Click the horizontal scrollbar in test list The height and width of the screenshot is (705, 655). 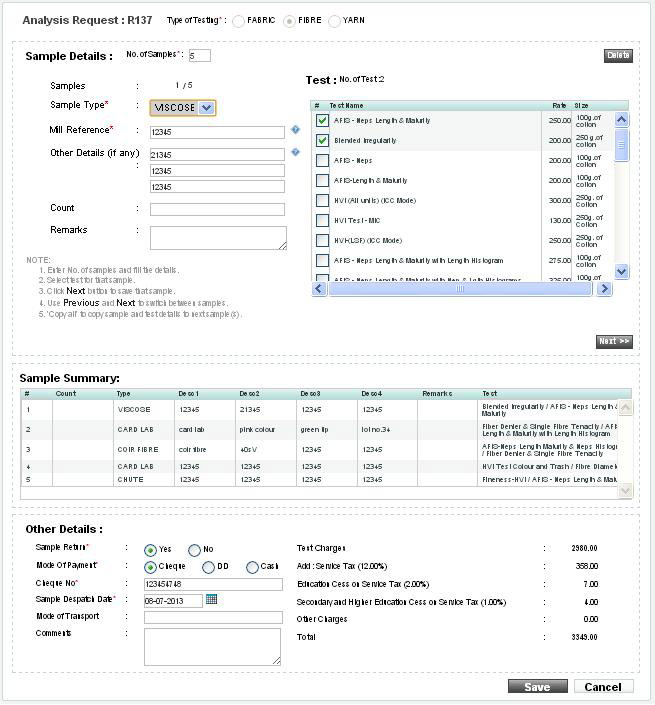coord(460,289)
